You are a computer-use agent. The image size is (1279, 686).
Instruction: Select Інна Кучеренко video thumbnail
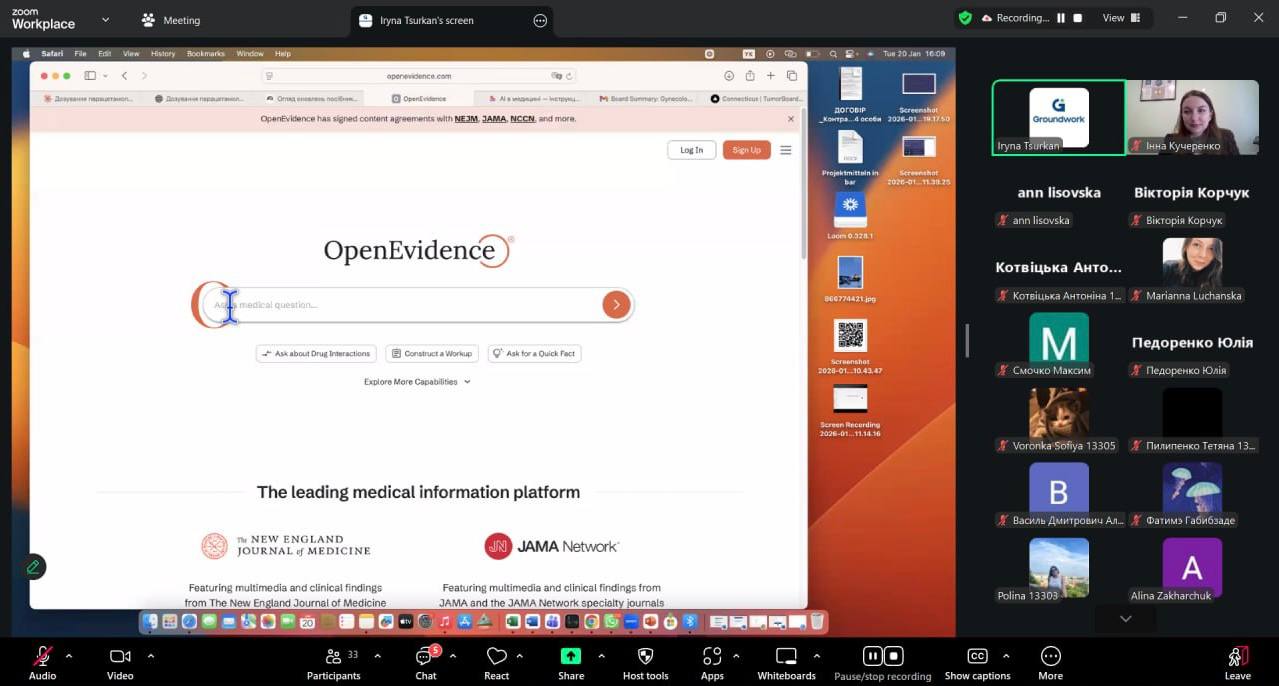coord(1192,117)
